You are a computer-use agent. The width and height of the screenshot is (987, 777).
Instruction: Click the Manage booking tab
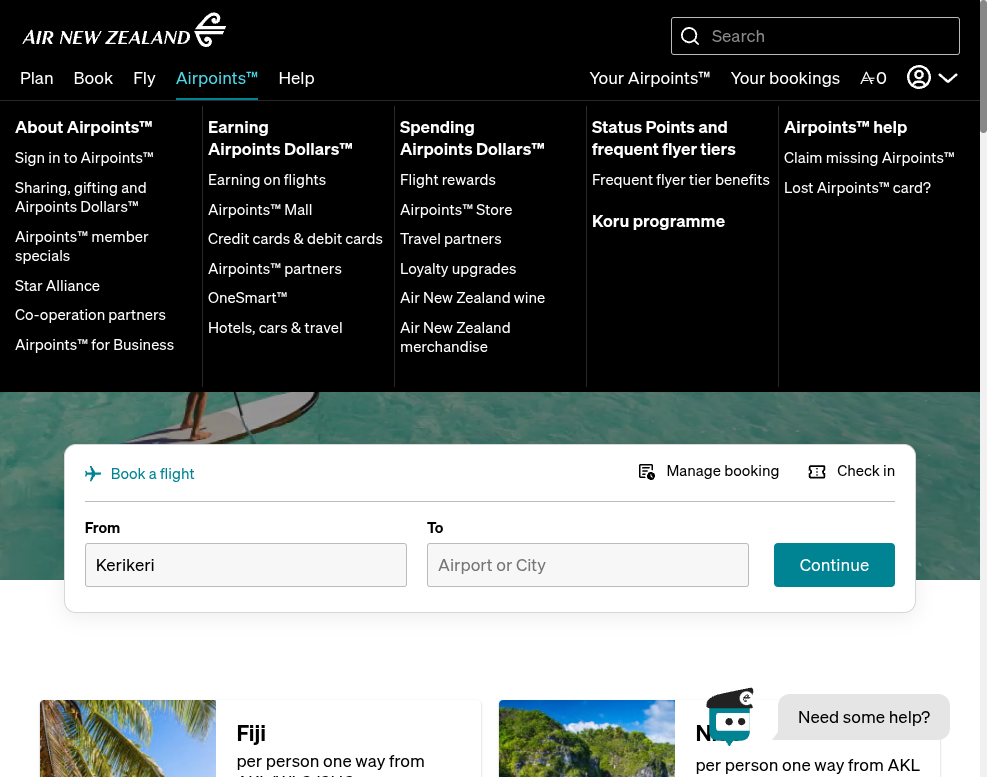[x=709, y=472]
